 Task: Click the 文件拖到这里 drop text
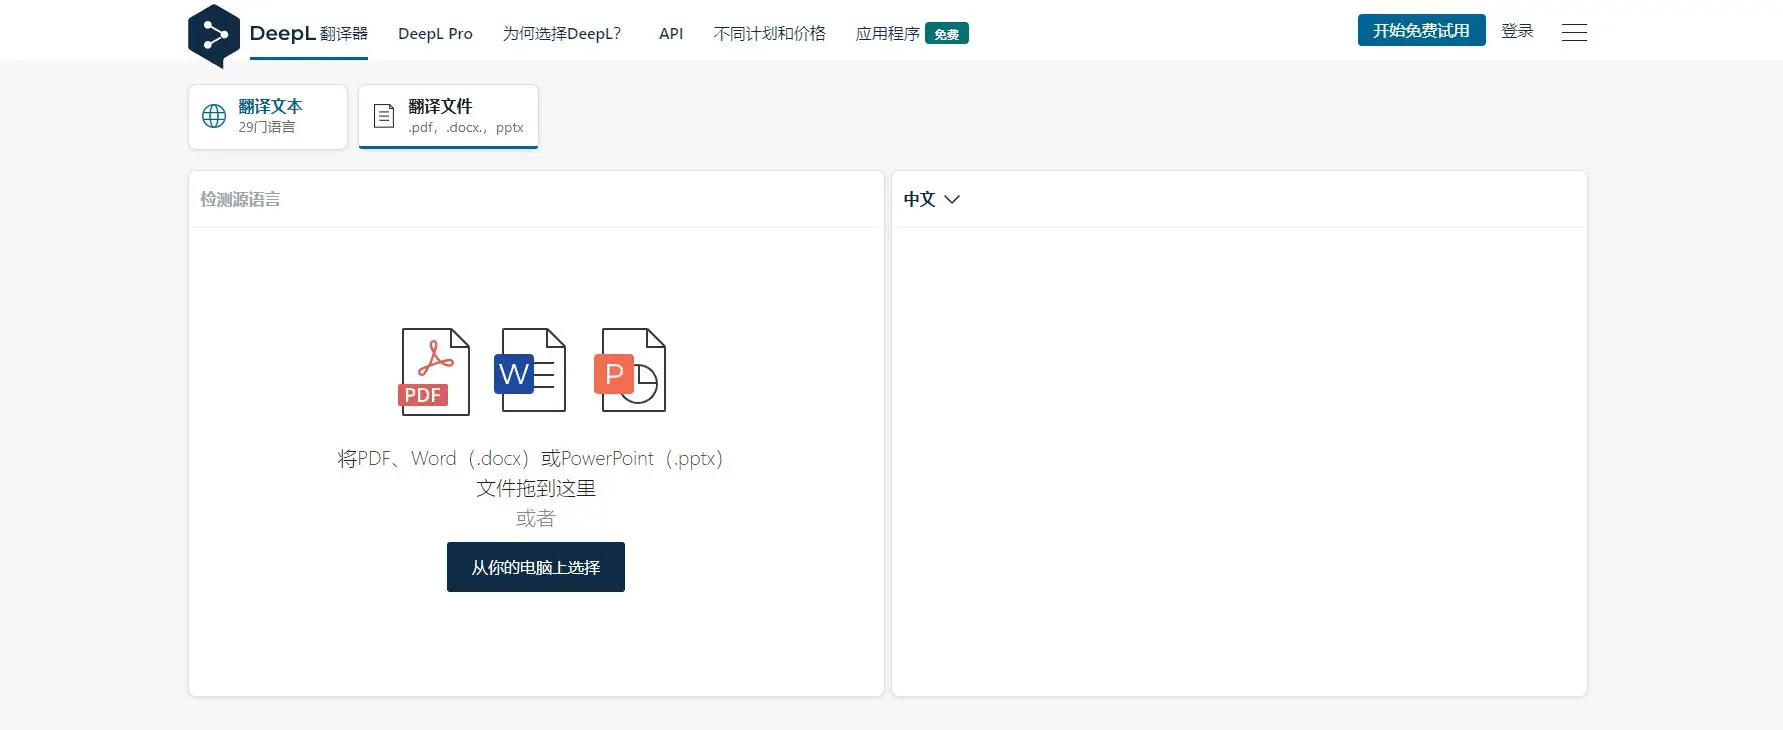(536, 488)
